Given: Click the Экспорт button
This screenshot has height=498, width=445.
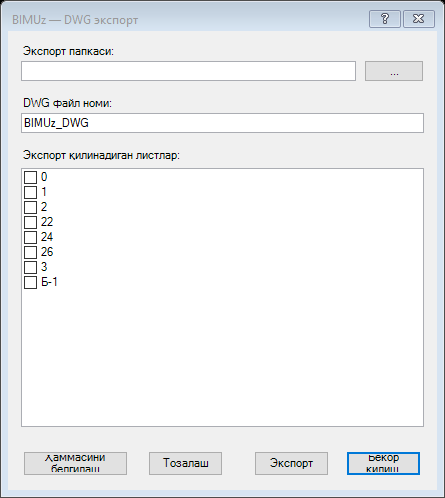Looking at the screenshot, I should [x=291, y=463].
